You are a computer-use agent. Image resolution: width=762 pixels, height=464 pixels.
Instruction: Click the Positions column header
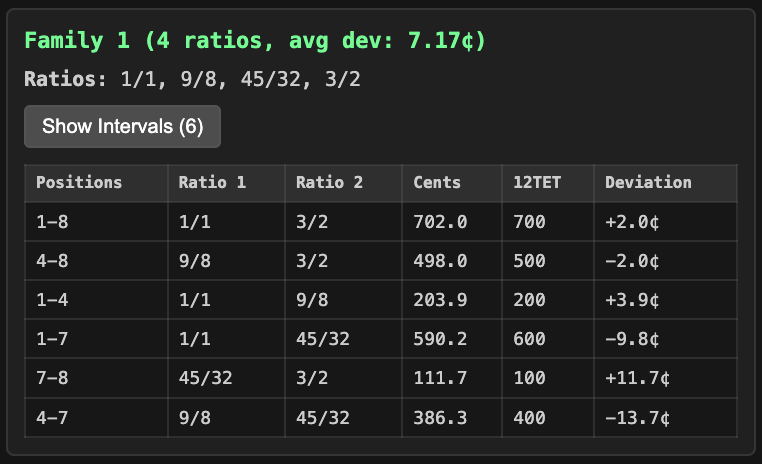79,183
